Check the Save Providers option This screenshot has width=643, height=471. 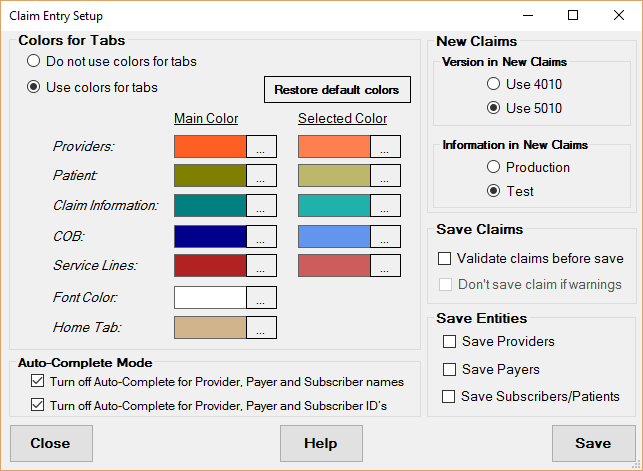(449, 342)
